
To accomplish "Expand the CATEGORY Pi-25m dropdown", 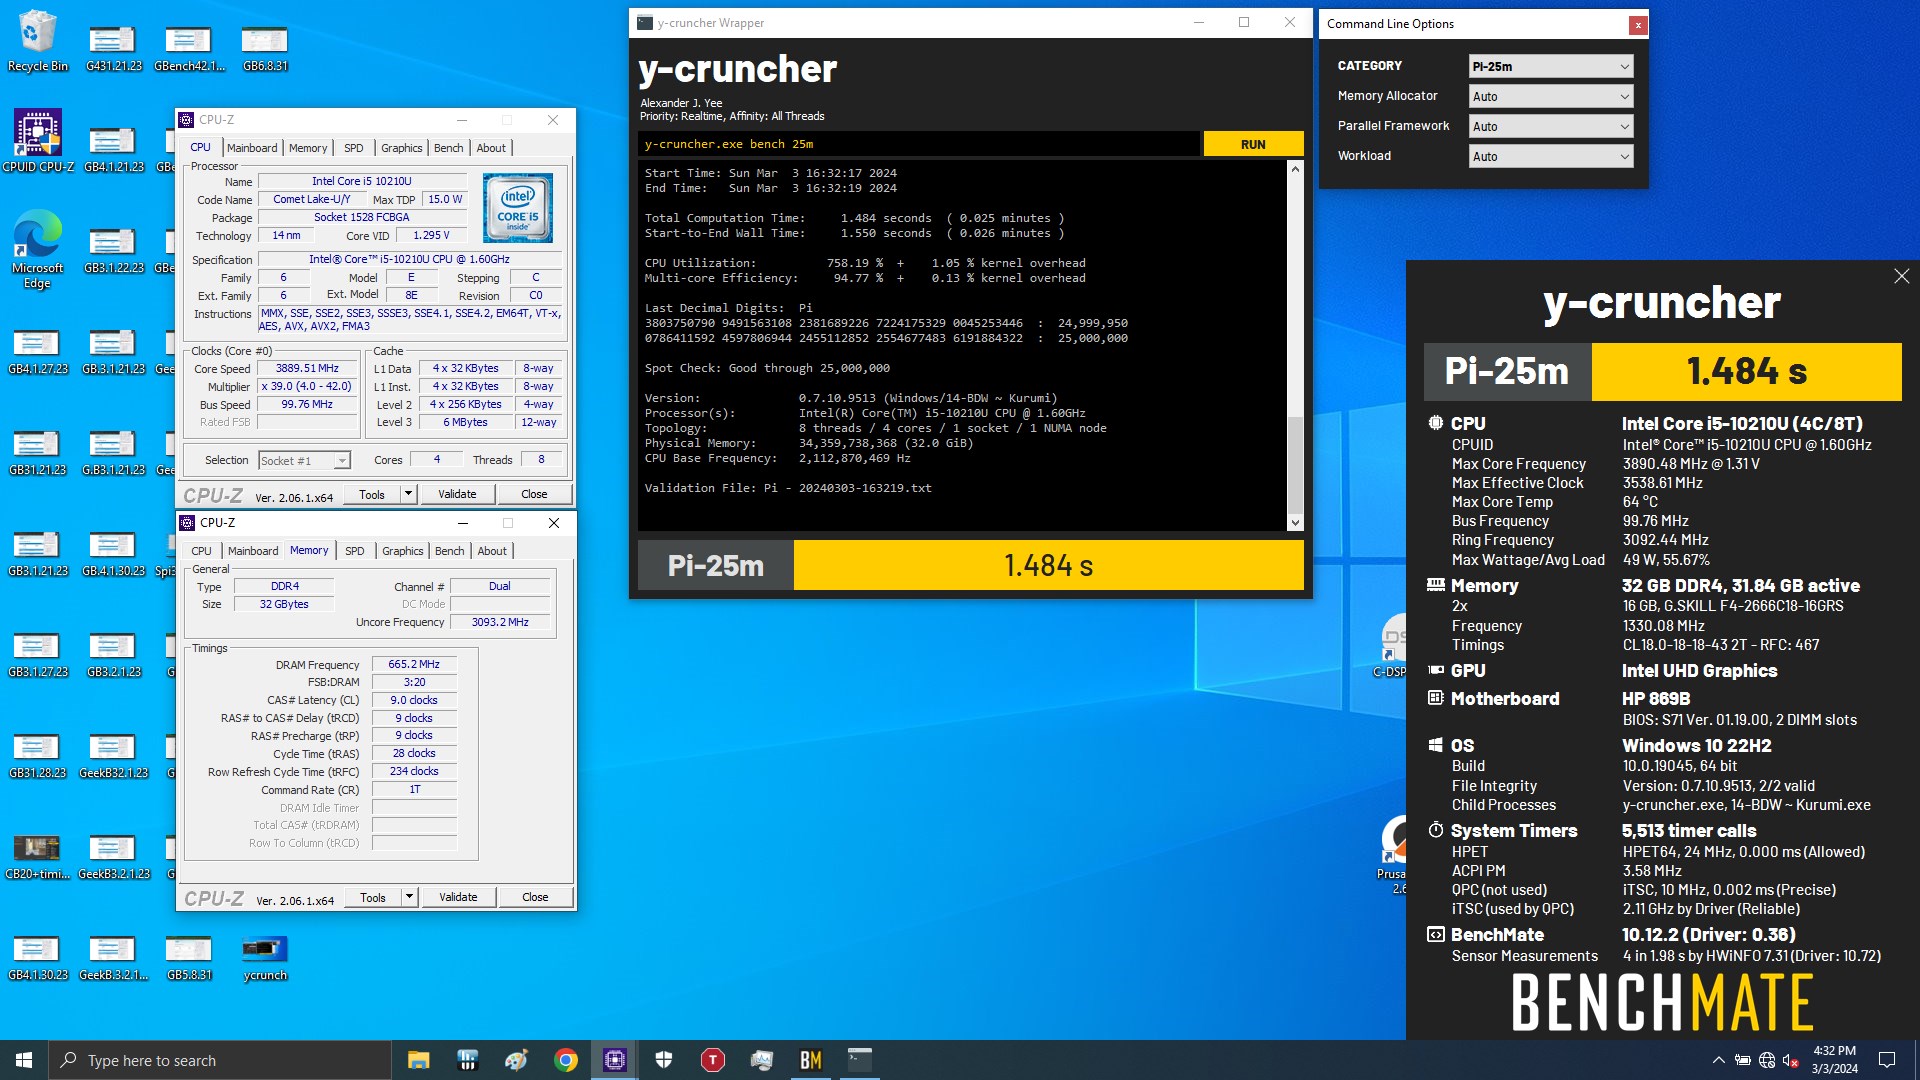I will click(1551, 66).
